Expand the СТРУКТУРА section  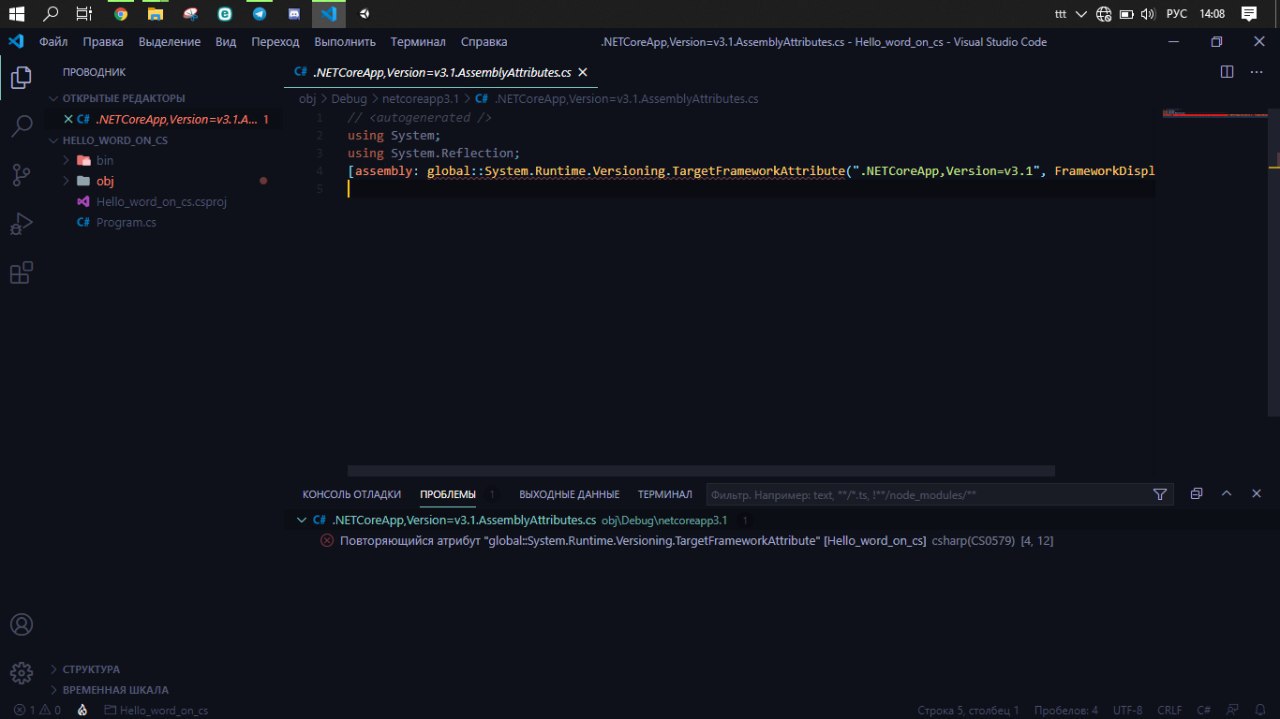[x=90, y=669]
